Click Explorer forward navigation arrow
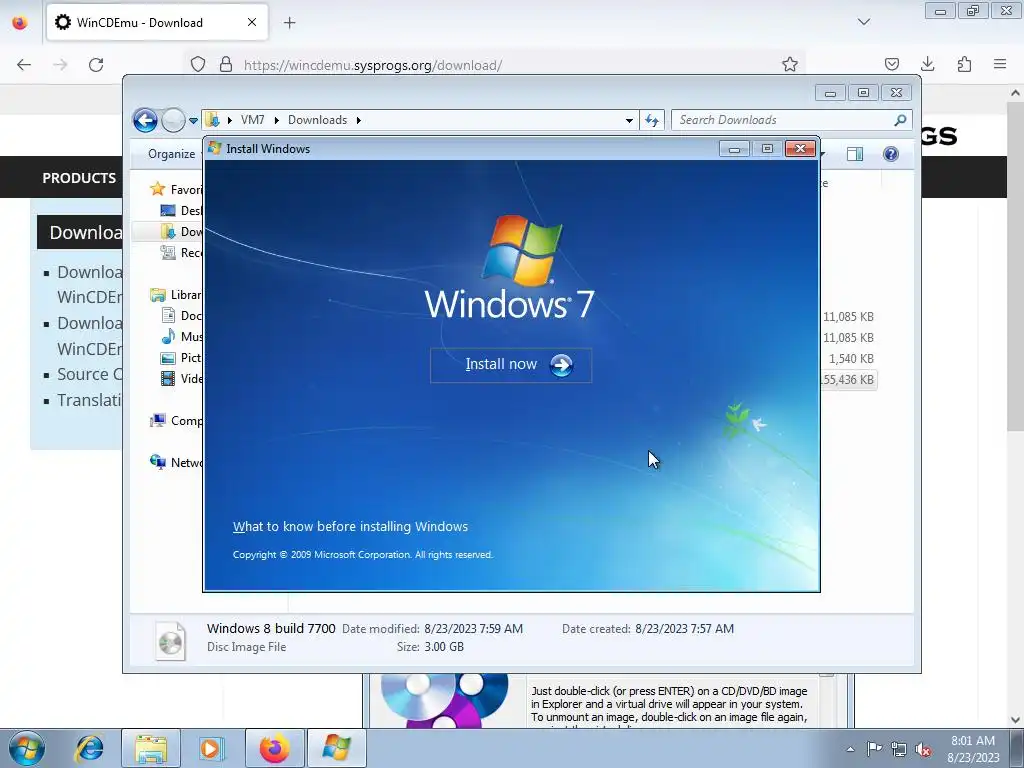The width and height of the screenshot is (1024, 768). point(173,120)
